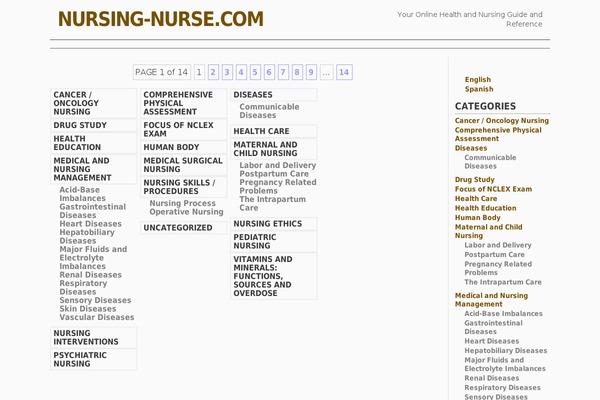
Task: Open sidebar Maternal and Child Nursing category
Action: click(489, 231)
